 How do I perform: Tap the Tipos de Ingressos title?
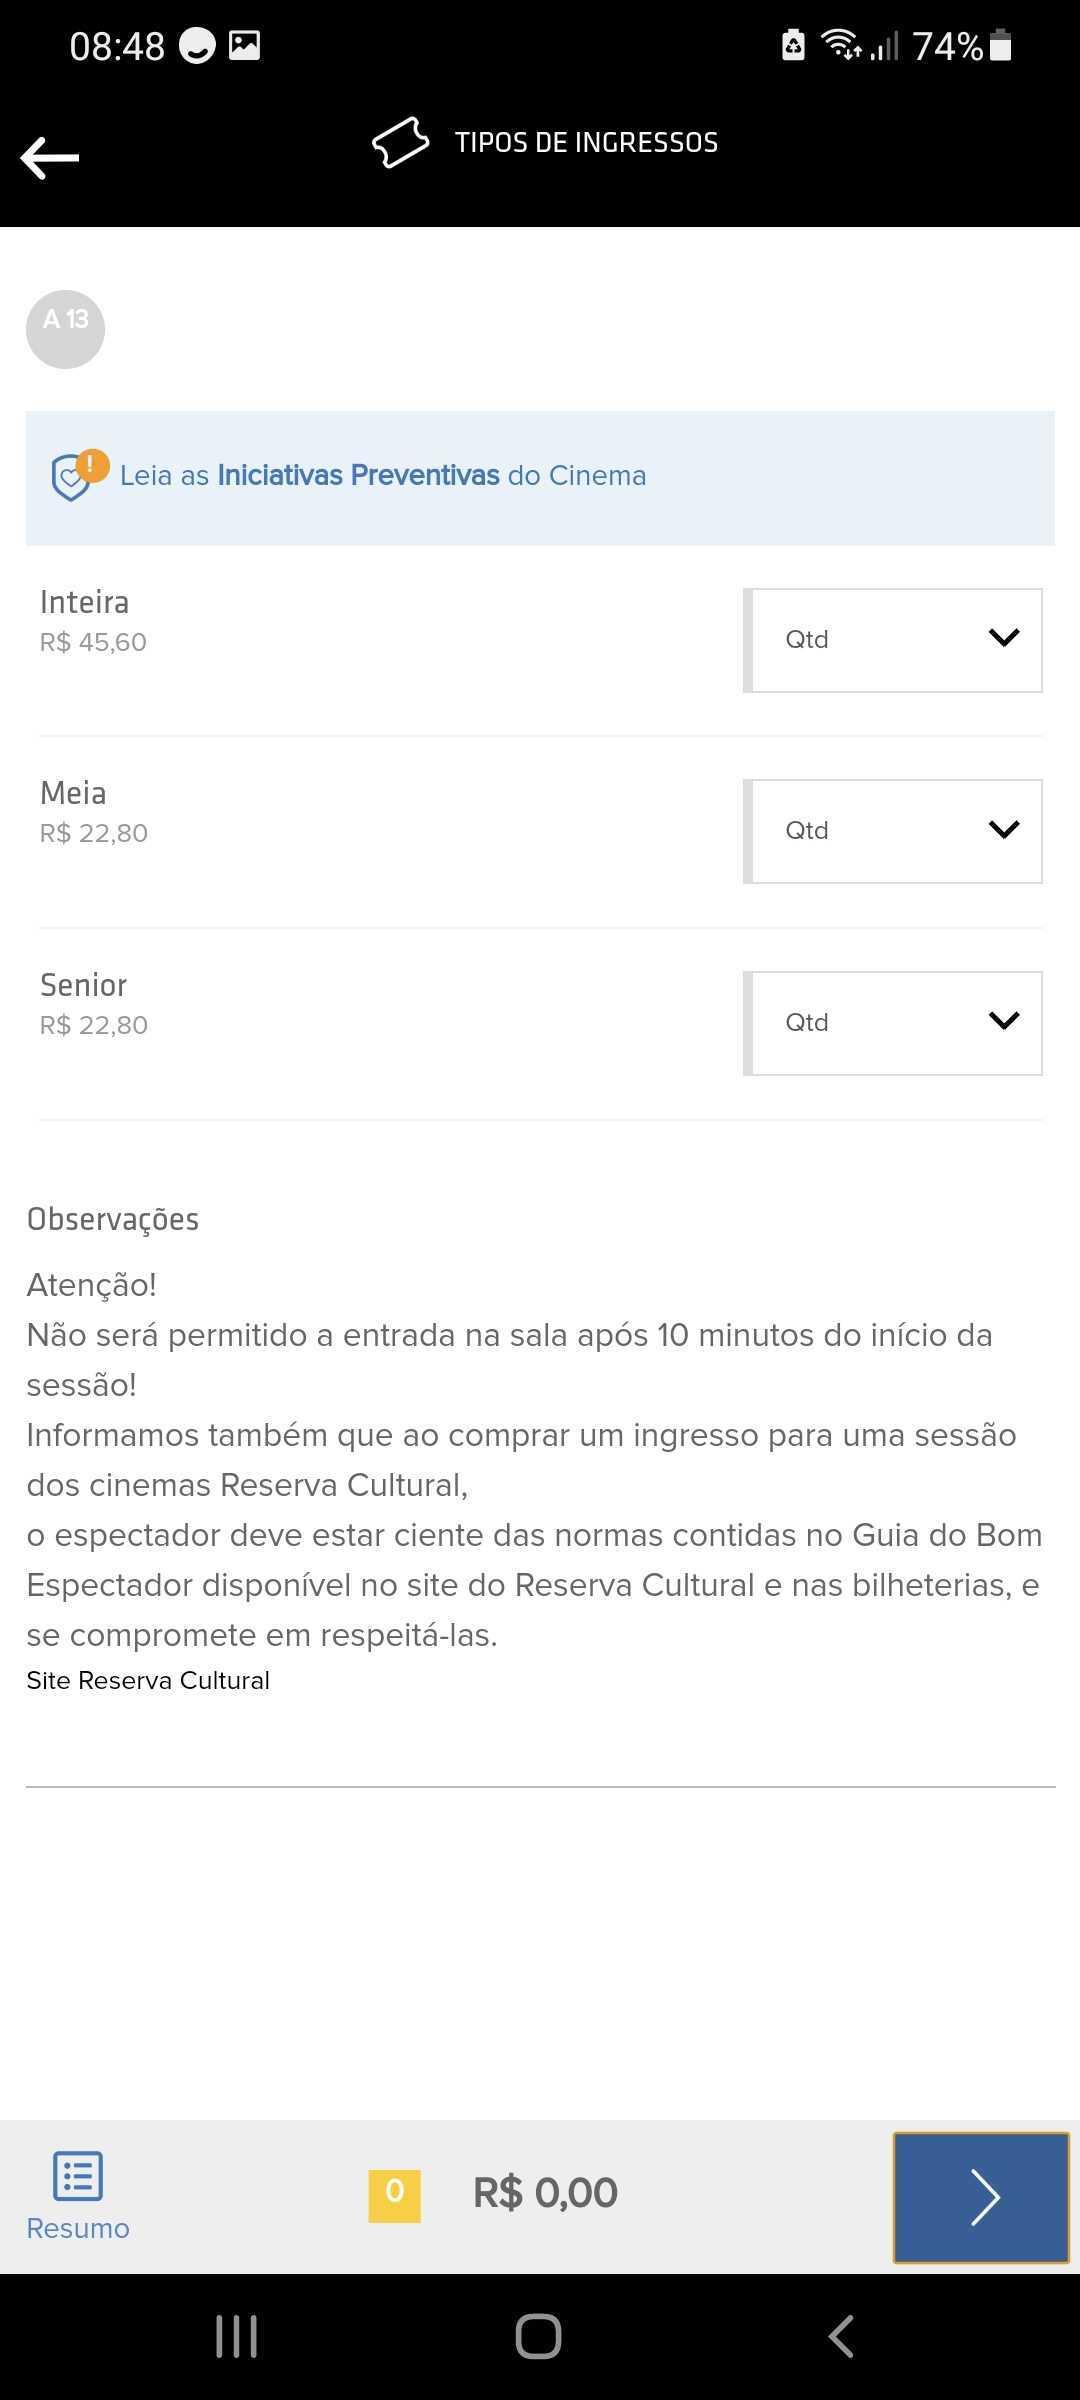point(586,142)
